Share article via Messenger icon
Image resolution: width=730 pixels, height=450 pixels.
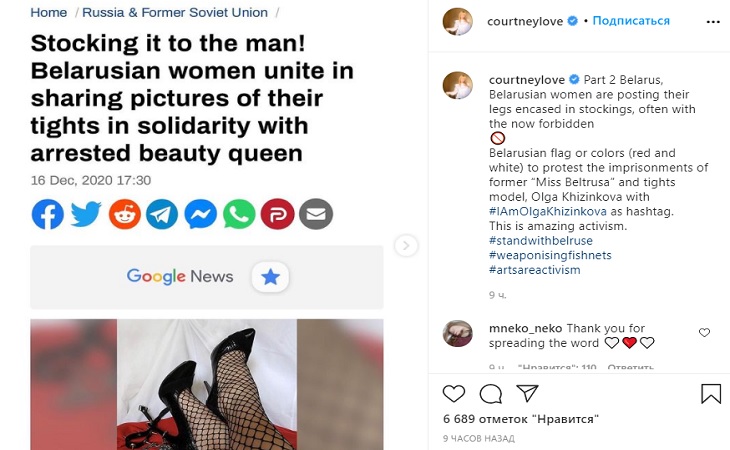pos(201,214)
